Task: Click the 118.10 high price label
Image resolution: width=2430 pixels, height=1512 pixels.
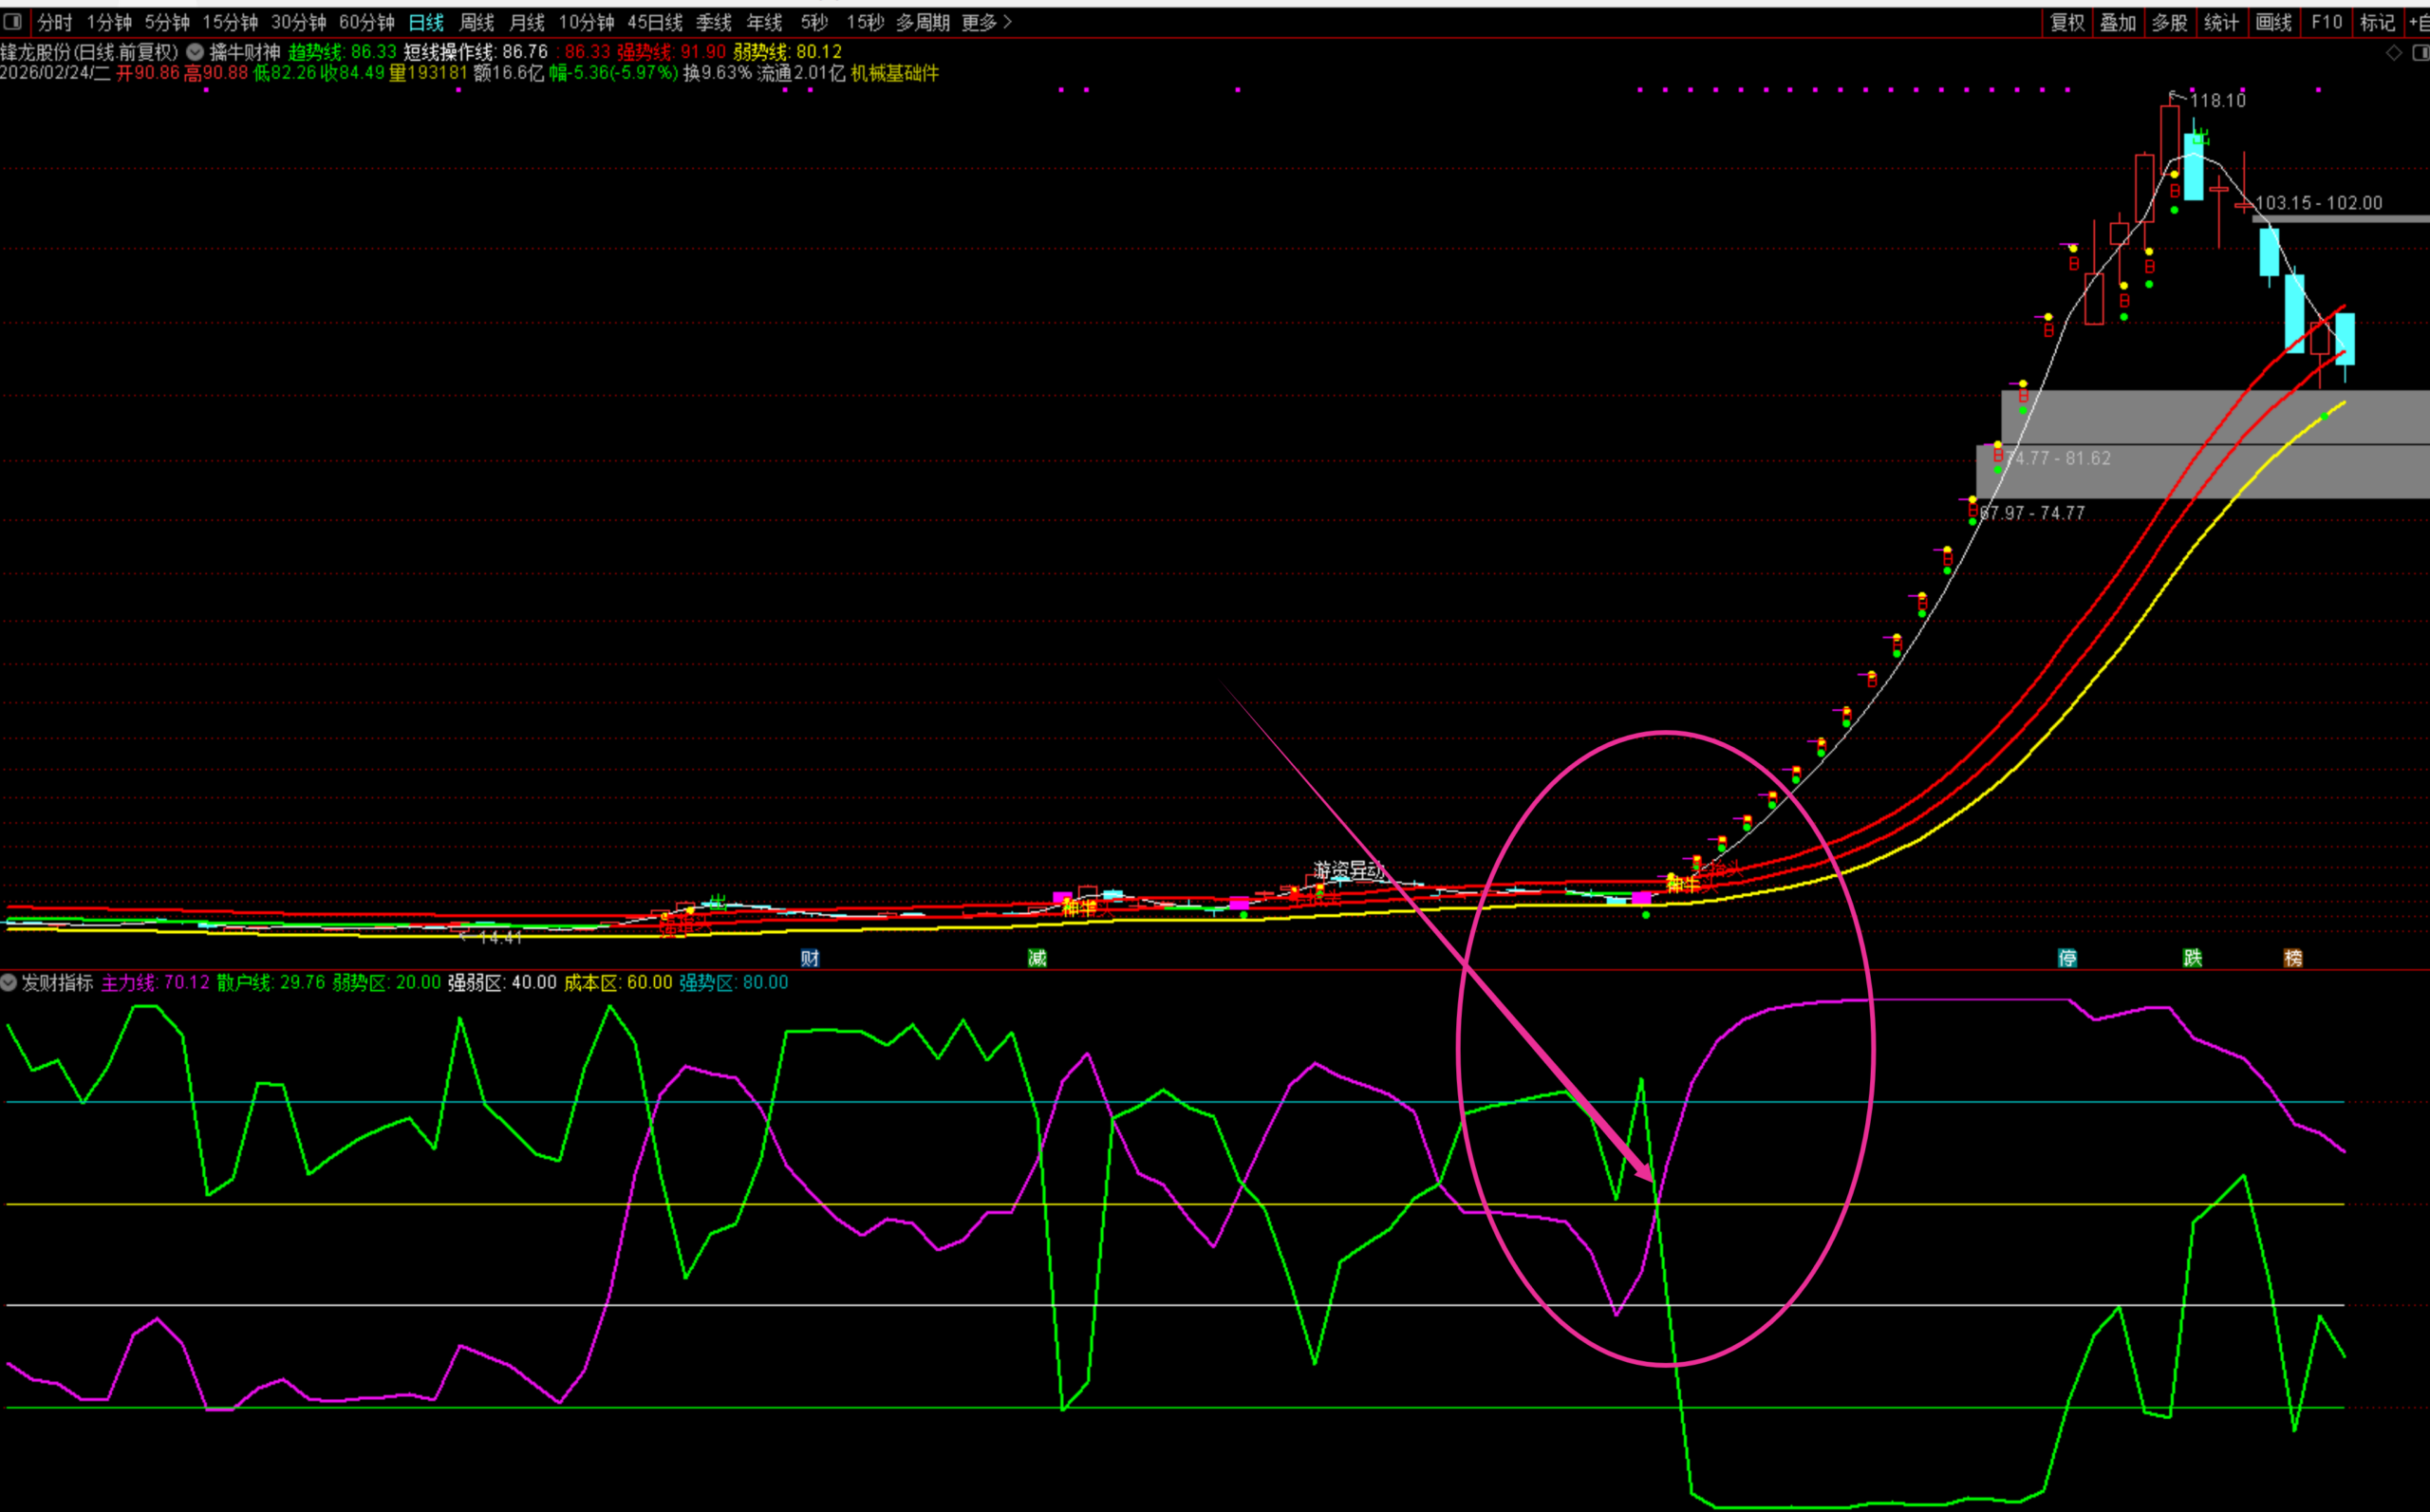Action: [2217, 100]
